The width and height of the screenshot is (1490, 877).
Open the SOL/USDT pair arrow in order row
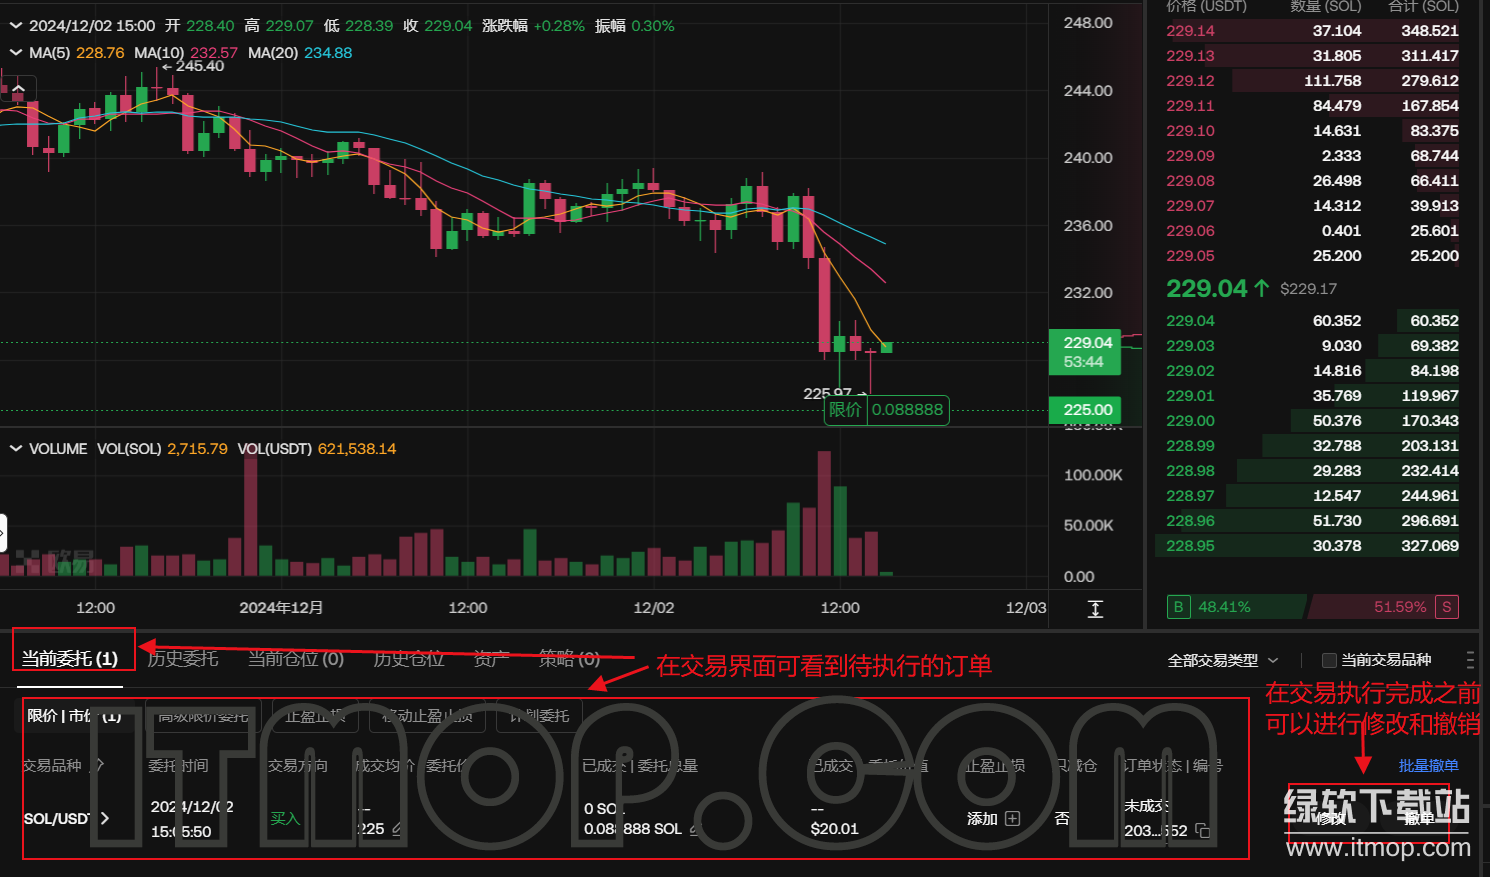click(105, 819)
